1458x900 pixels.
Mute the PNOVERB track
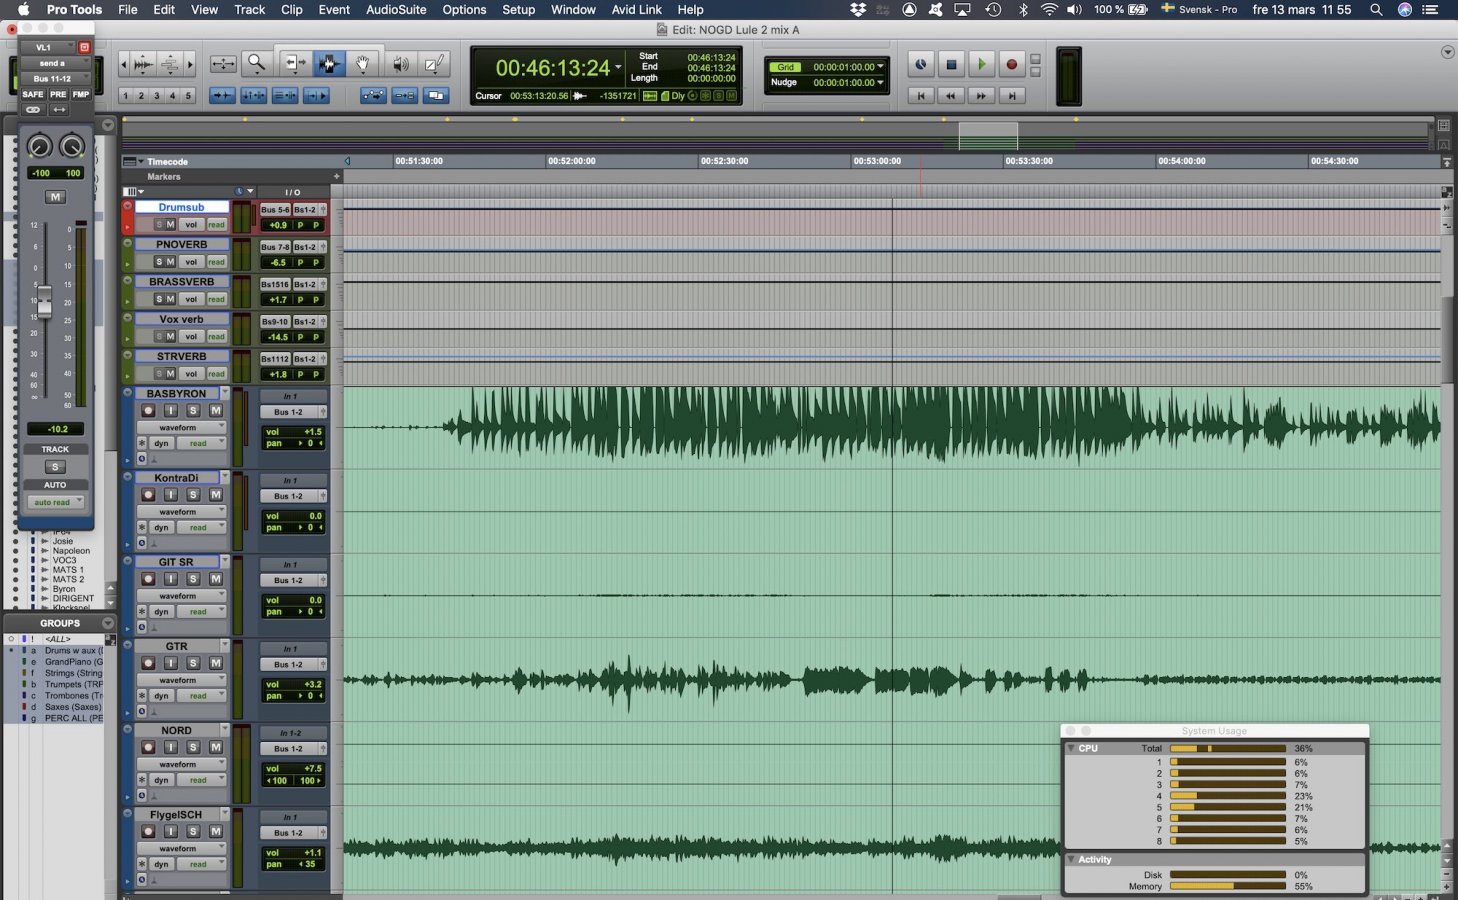(x=170, y=262)
